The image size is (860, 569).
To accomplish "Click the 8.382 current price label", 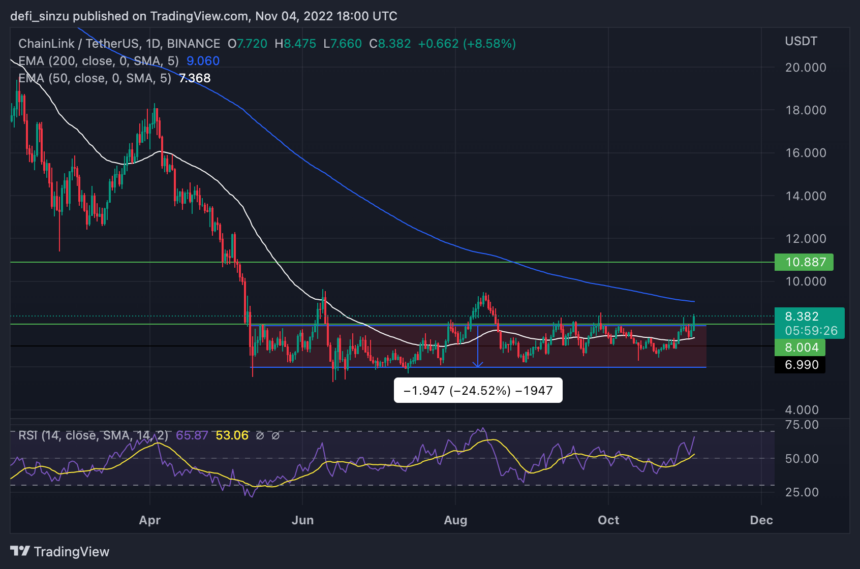I will point(801,317).
